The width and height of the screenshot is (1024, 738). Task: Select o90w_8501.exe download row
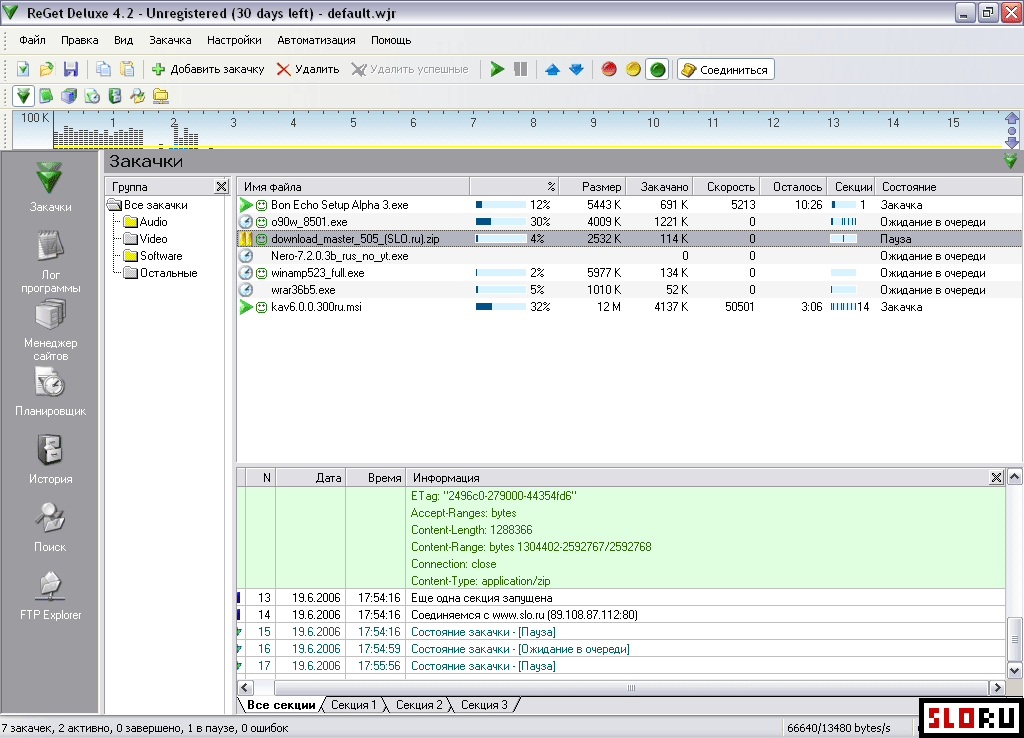(x=630, y=222)
